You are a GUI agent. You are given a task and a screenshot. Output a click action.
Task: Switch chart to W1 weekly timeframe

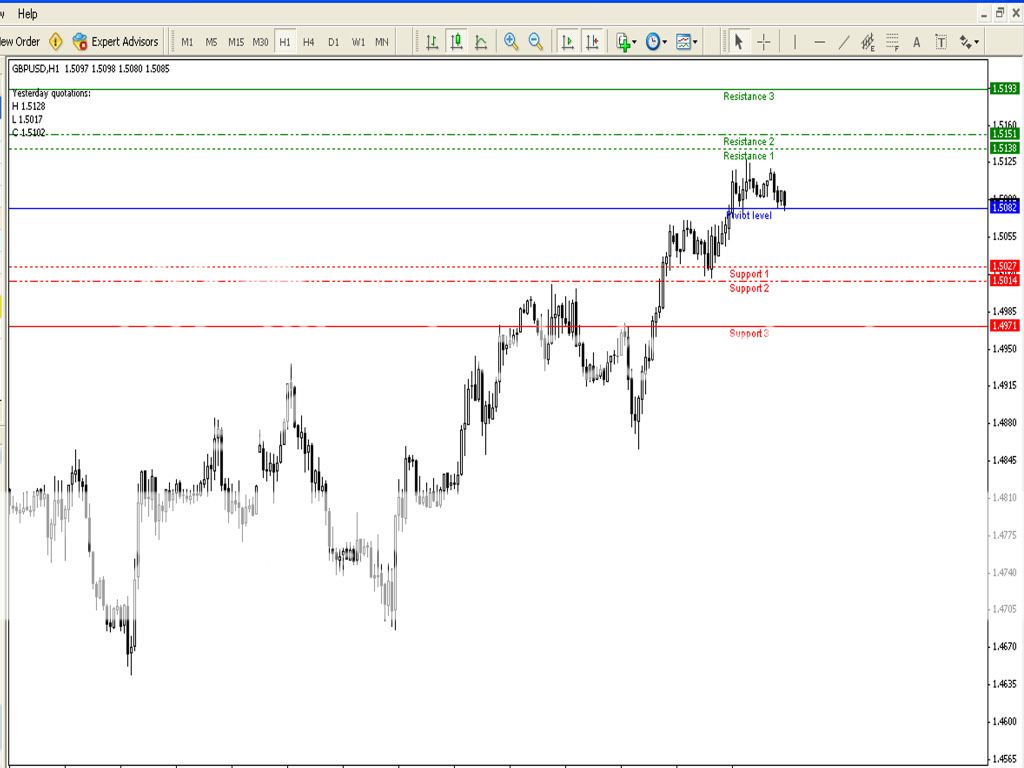[358, 42]
